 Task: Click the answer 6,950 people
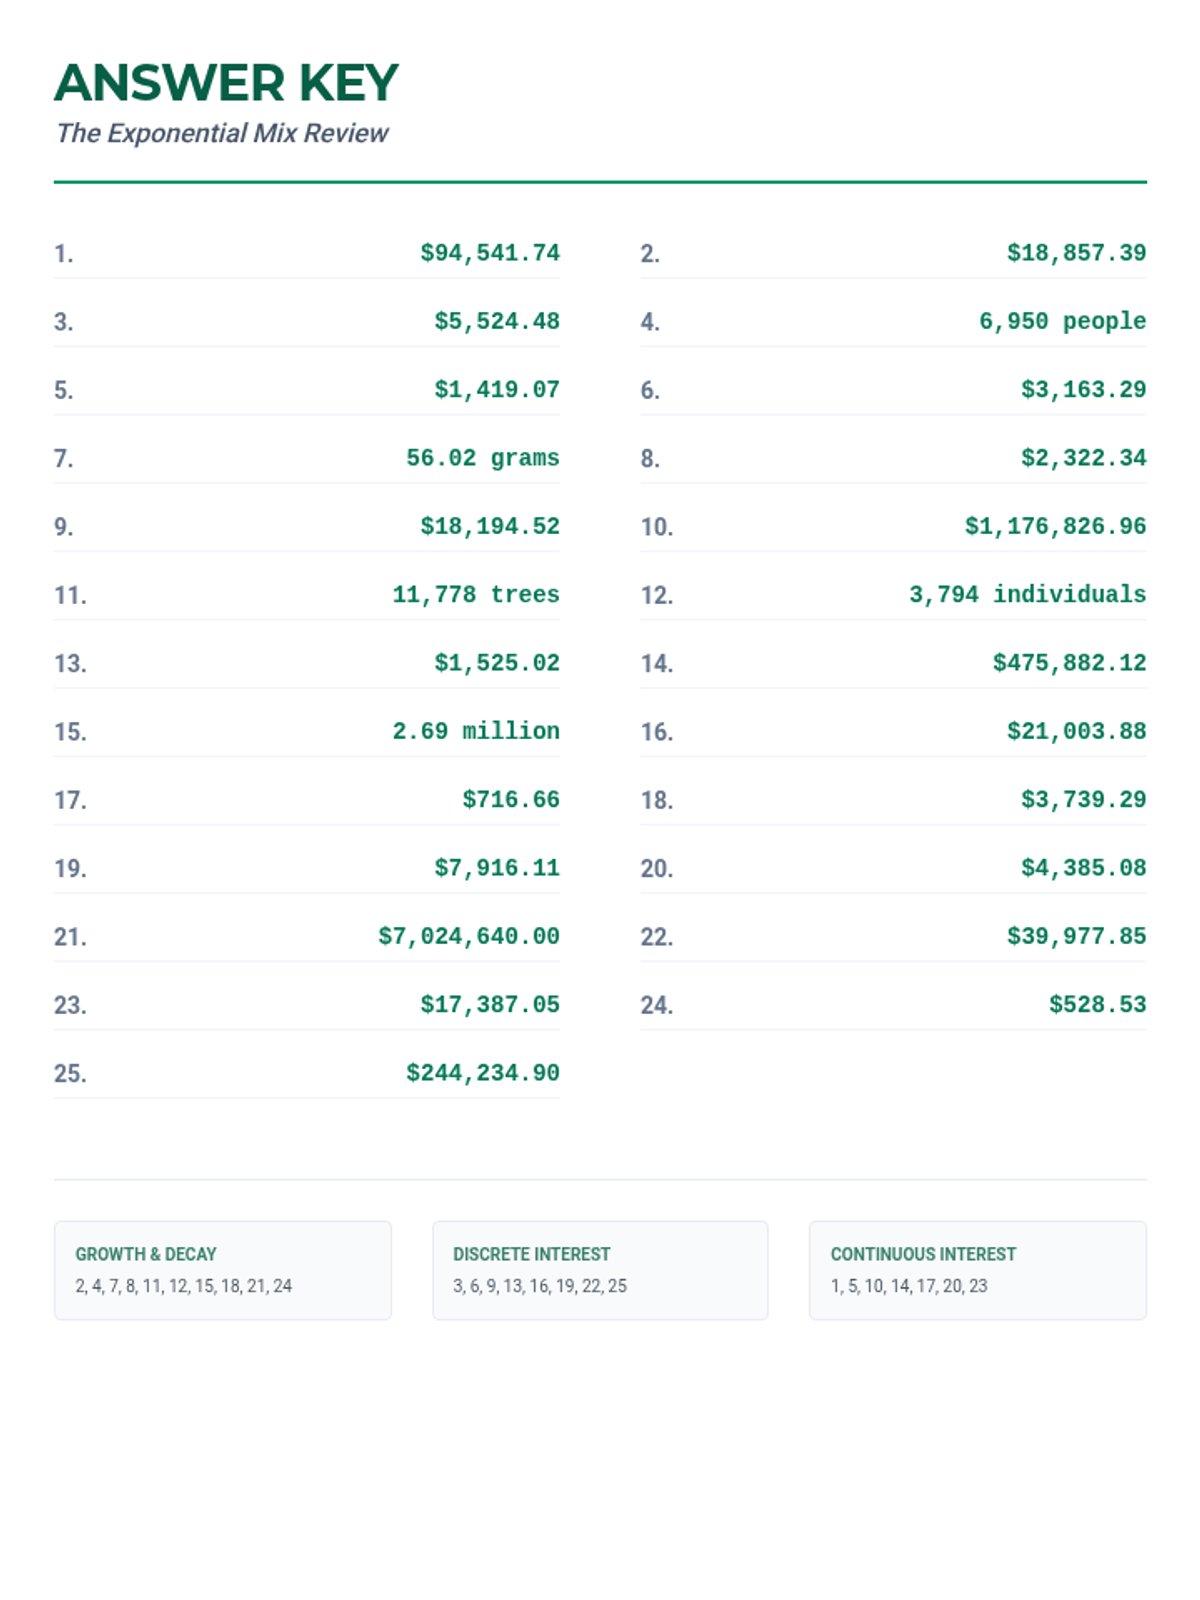click(1061, 321)
